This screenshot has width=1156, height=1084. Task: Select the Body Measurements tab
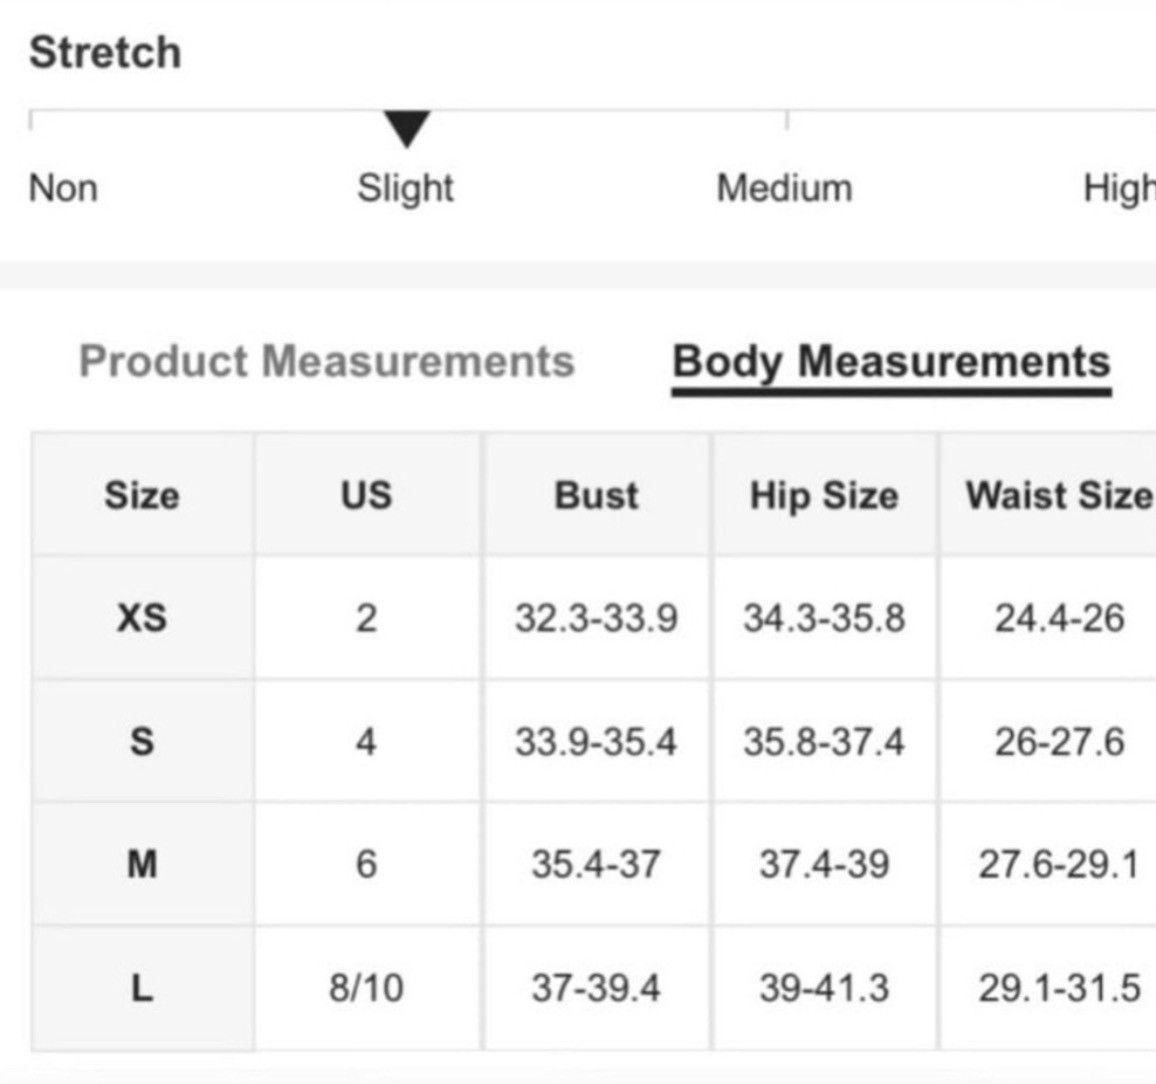[x=891, y=363]
